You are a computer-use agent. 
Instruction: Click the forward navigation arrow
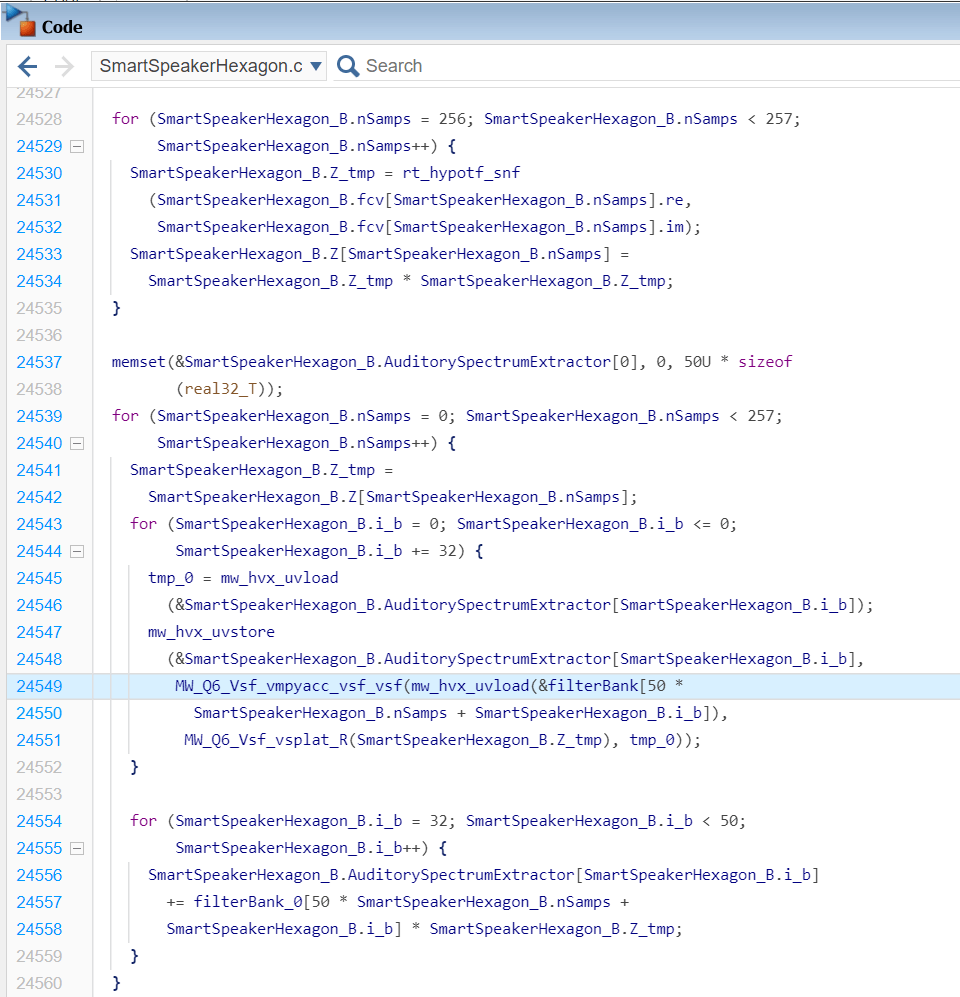pos(63,66)
